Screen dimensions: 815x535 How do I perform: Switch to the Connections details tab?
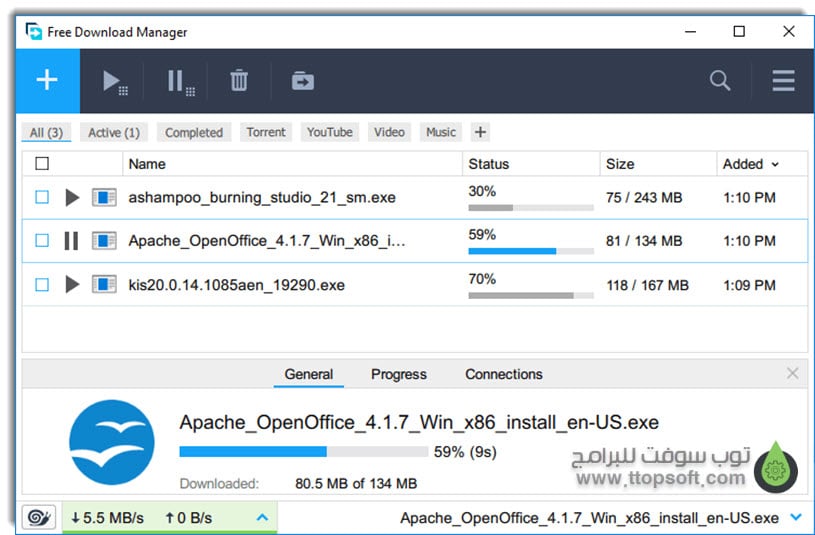pos(504,374)
